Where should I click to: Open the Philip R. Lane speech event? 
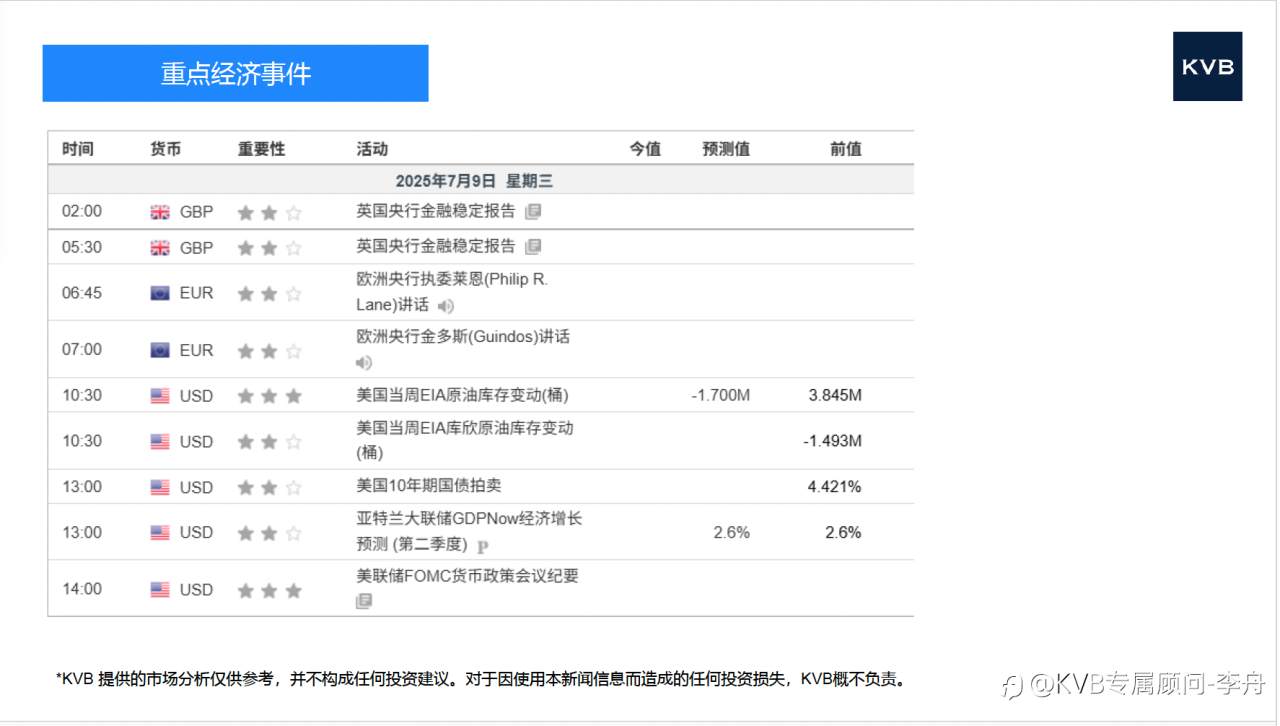(452, 292)
